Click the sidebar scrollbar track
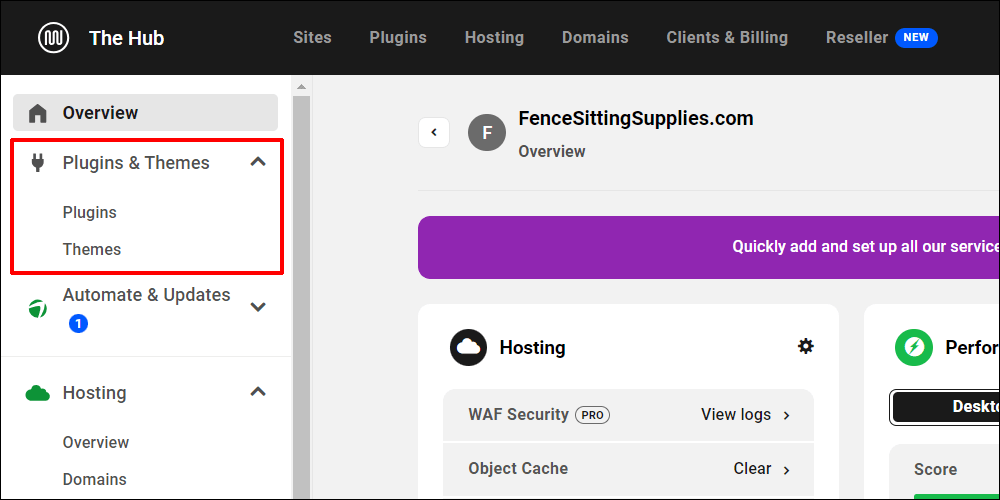1000x500 pixels. (301, 296)
